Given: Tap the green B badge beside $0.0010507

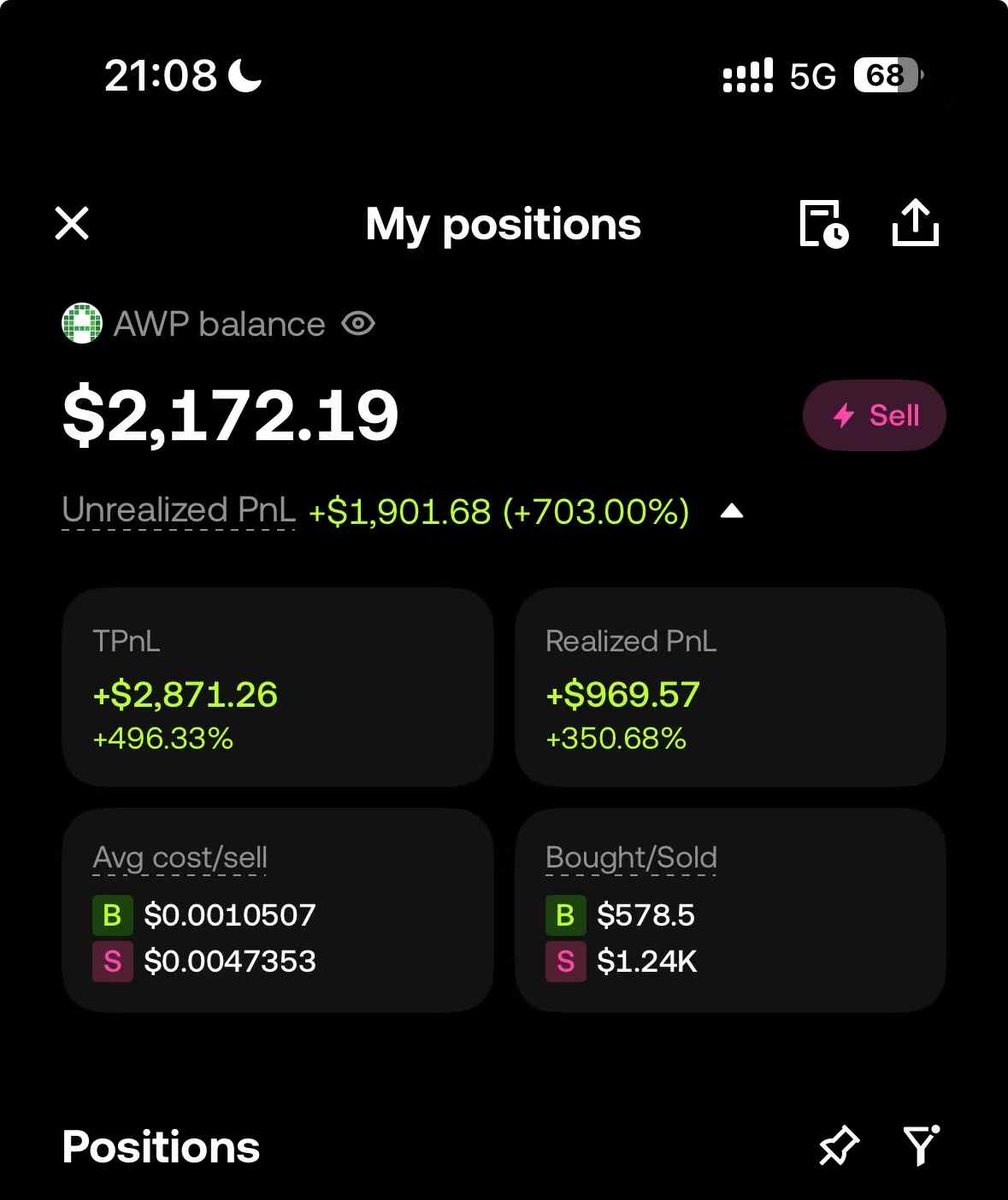Looking at the screenshot, I should pos(113,915).
